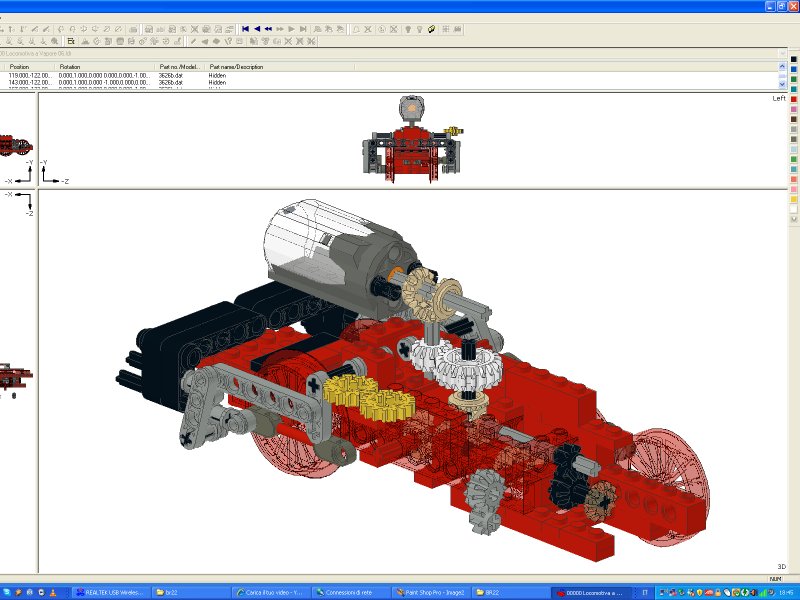Click system tray clock 18:45
The image size is (800, 600).
pyautogui.click(x=786, y=592)
